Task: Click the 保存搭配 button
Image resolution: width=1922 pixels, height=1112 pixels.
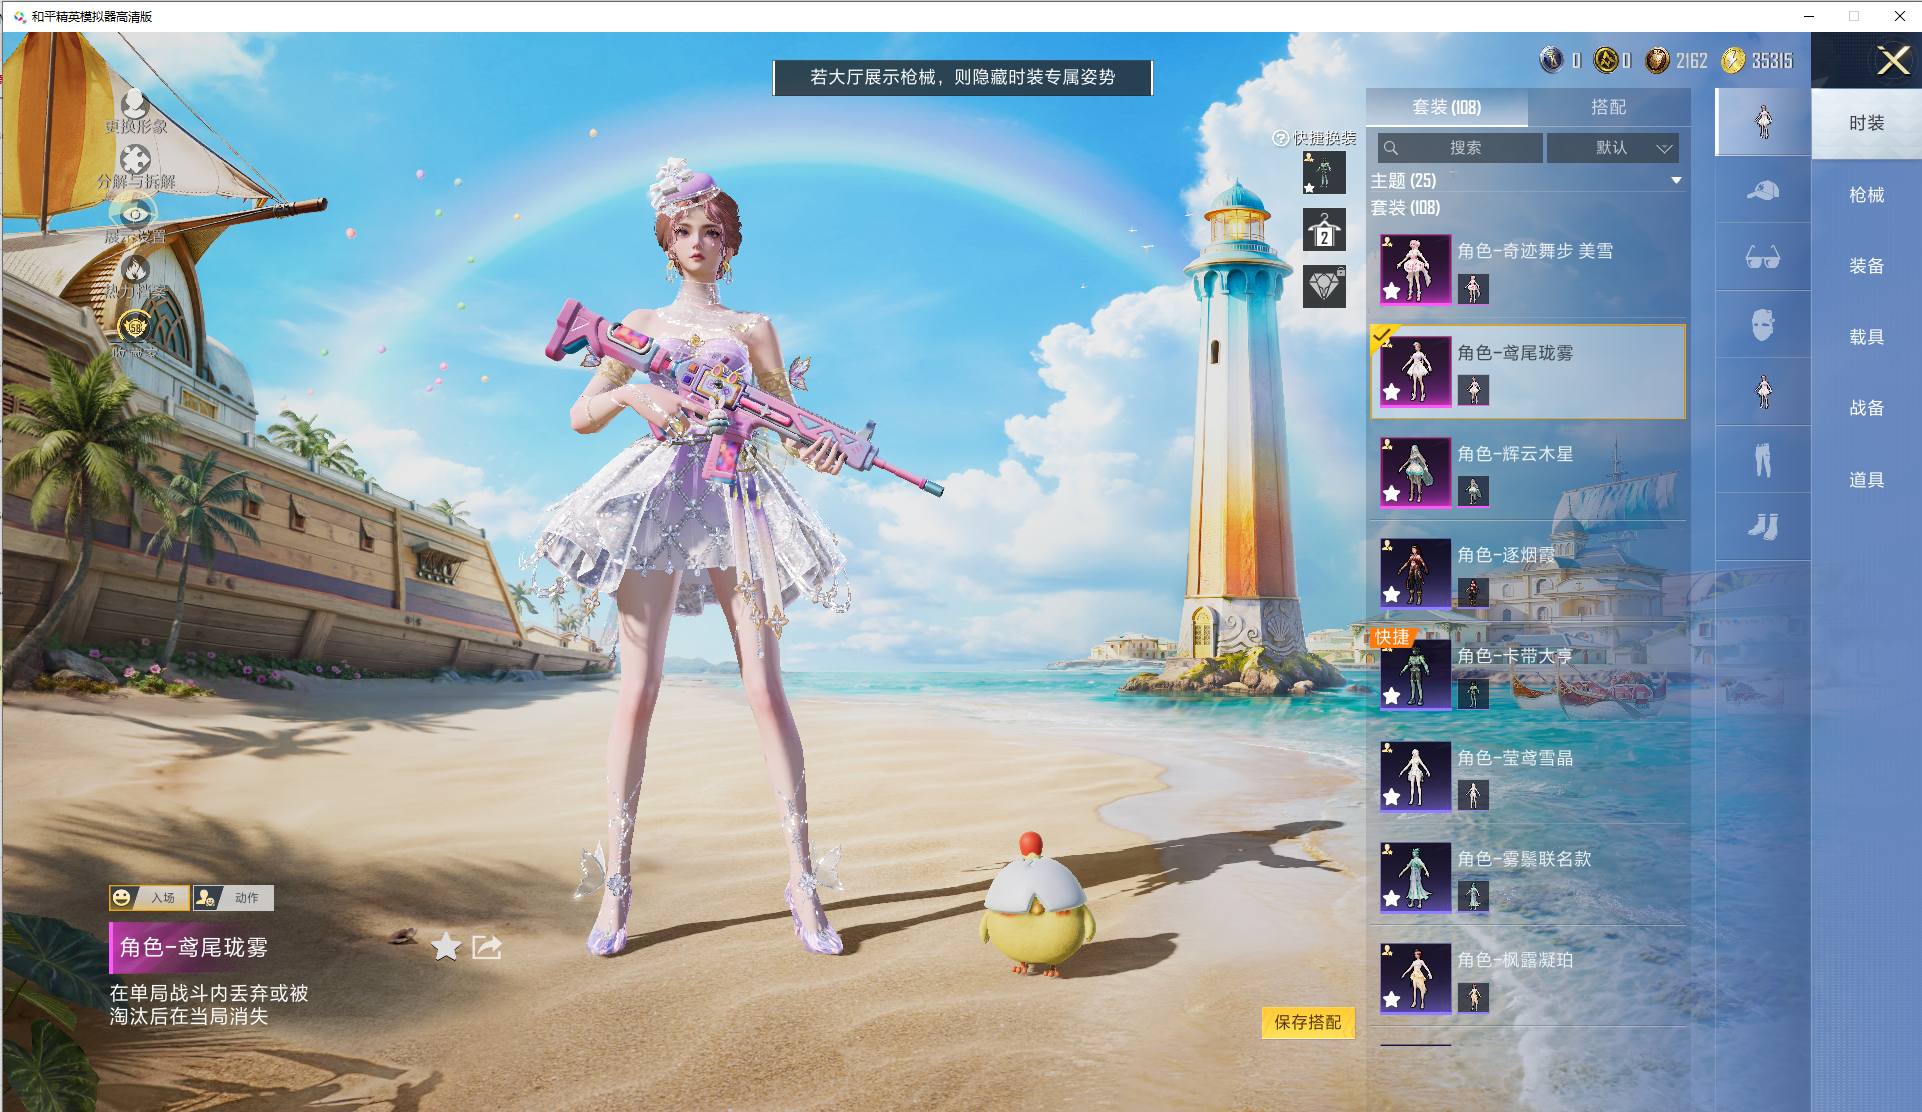Action: (1307, 1022)
